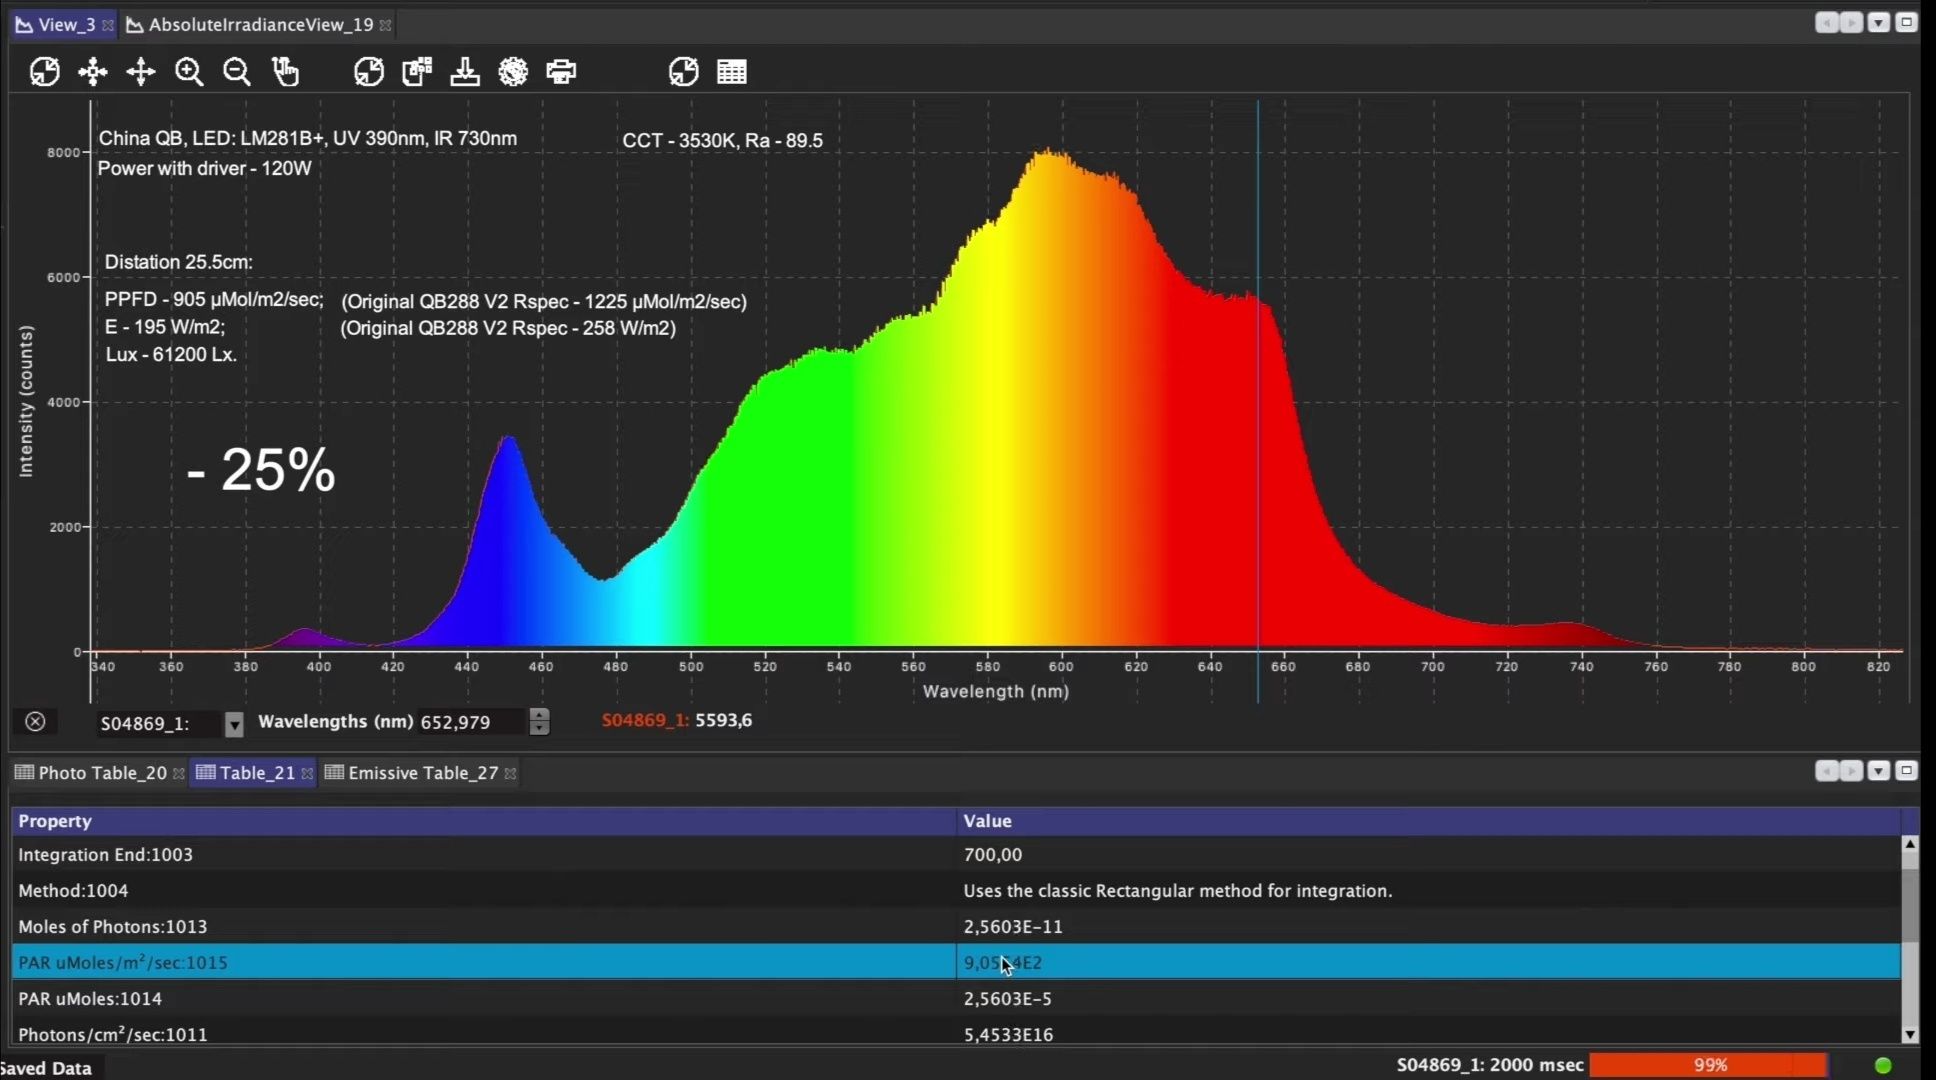The width and height of the screenshot is (1936, 1080).
Task: Click the 'Saved Data' status bar label
Action: coord(46,1068)
